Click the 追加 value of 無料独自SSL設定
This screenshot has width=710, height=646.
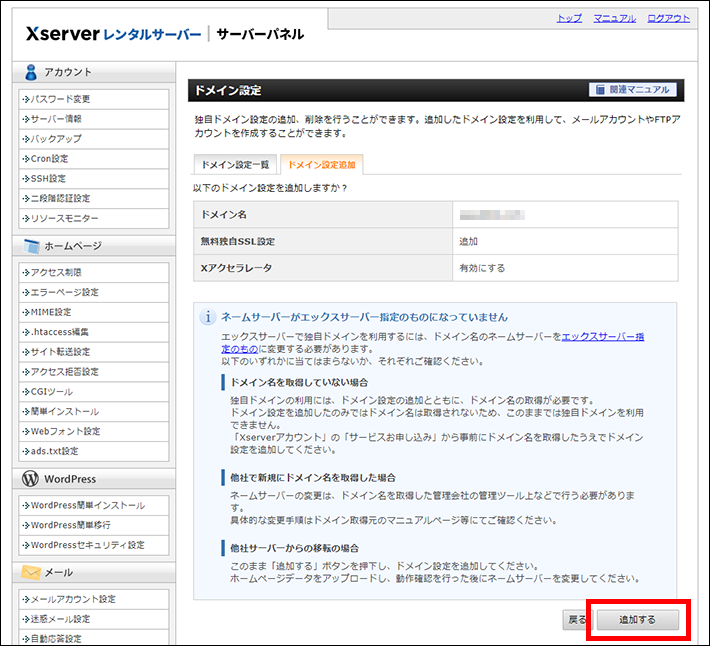pos(468,242)
